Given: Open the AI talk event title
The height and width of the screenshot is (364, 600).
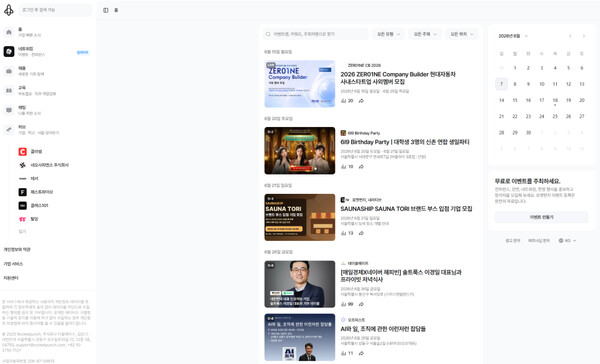Looking at the screenshot, I should coord(383,329).
